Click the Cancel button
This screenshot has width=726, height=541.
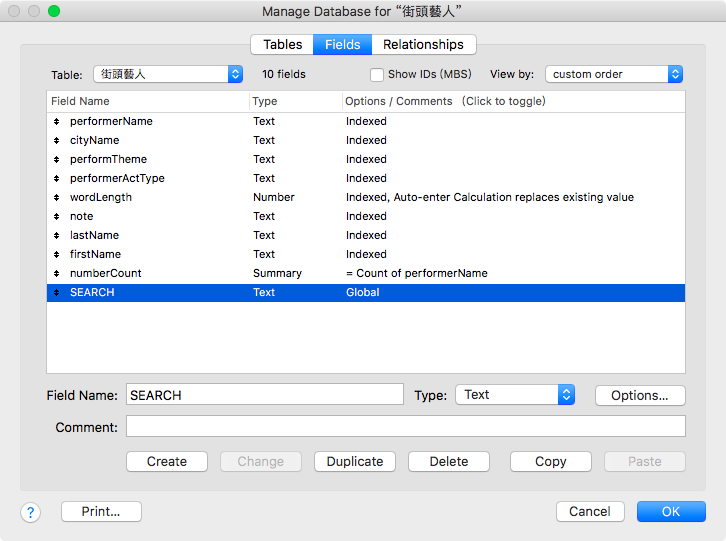590,511
